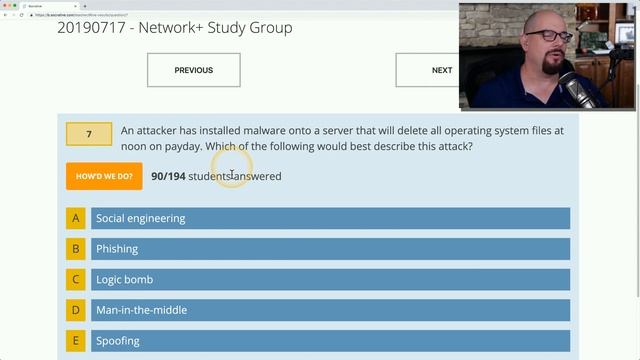Select the letter A answer badge
The height and width of the screenshot is (360, 640).
[x=76, y=218]
